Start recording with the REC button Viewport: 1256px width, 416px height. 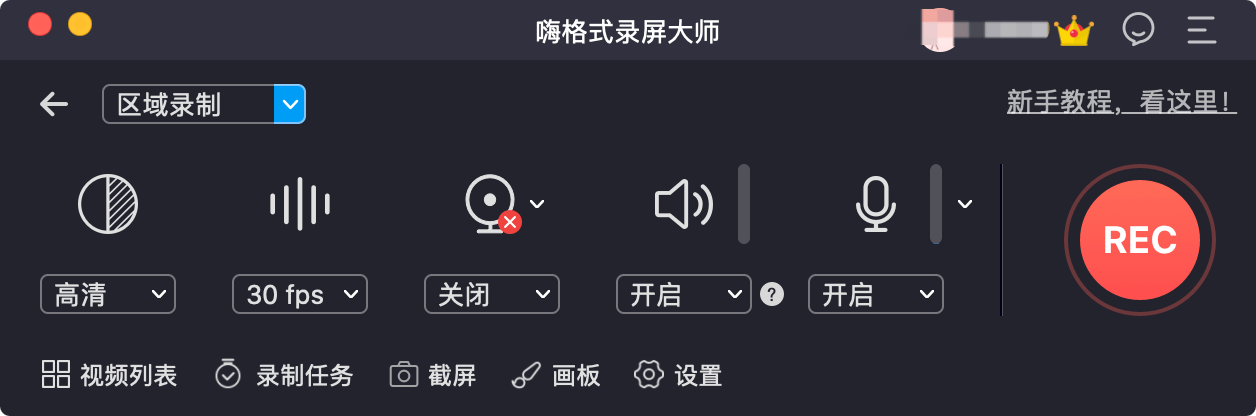pos(1140,240)
